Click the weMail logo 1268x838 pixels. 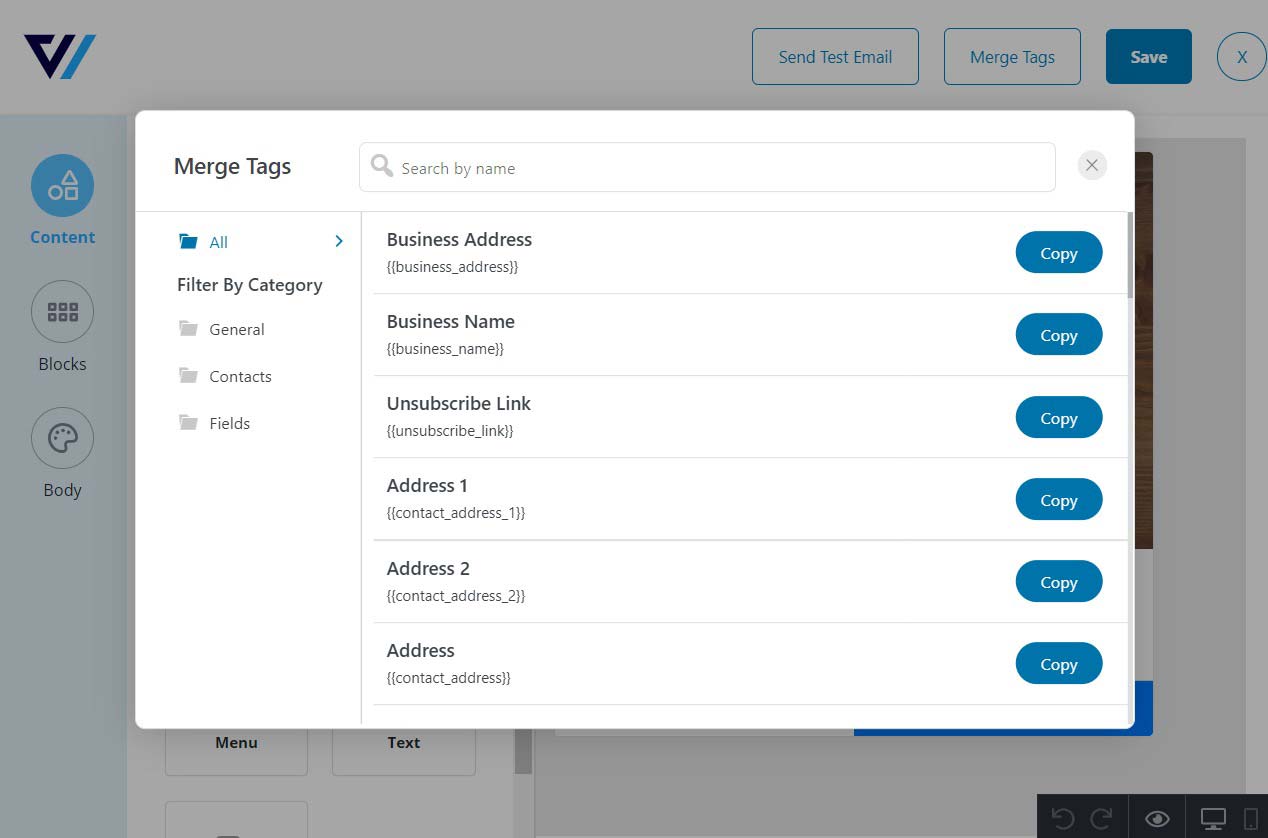[59, 57]
